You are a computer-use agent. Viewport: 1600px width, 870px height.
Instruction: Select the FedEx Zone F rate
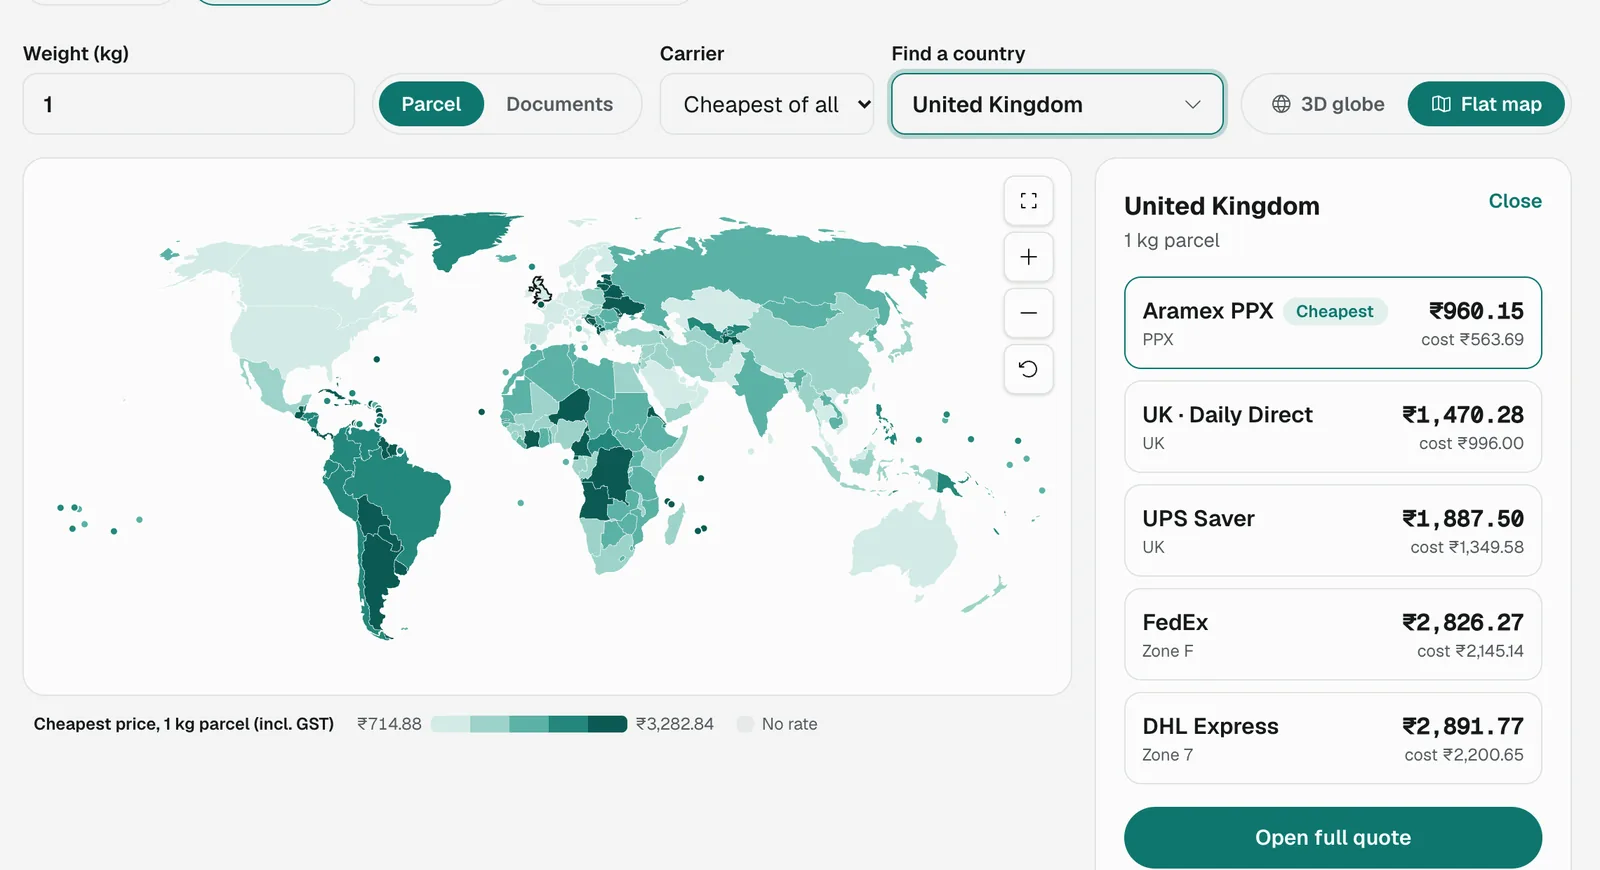[1333, 635]
